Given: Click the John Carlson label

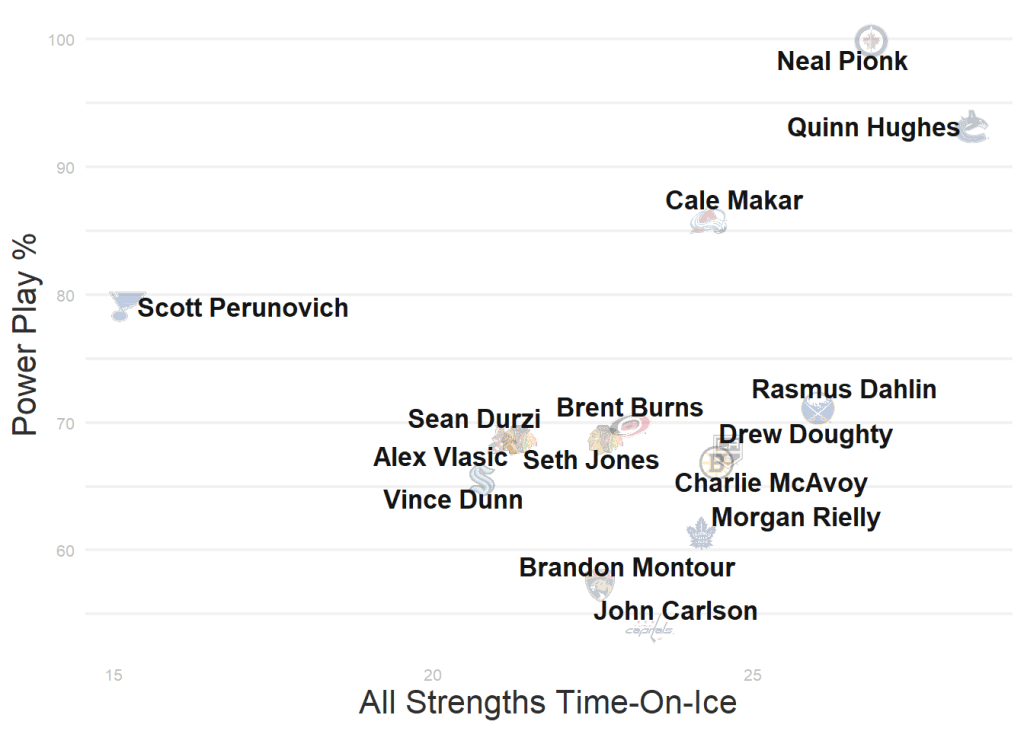Looking at the screenshot, I should click(675, 611).
